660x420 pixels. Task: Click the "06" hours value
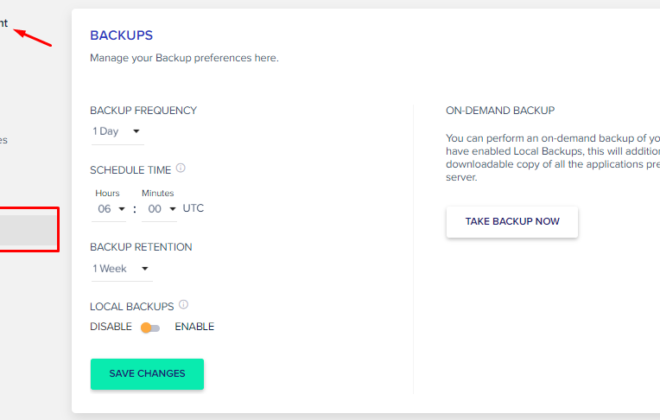click(104, 209)
